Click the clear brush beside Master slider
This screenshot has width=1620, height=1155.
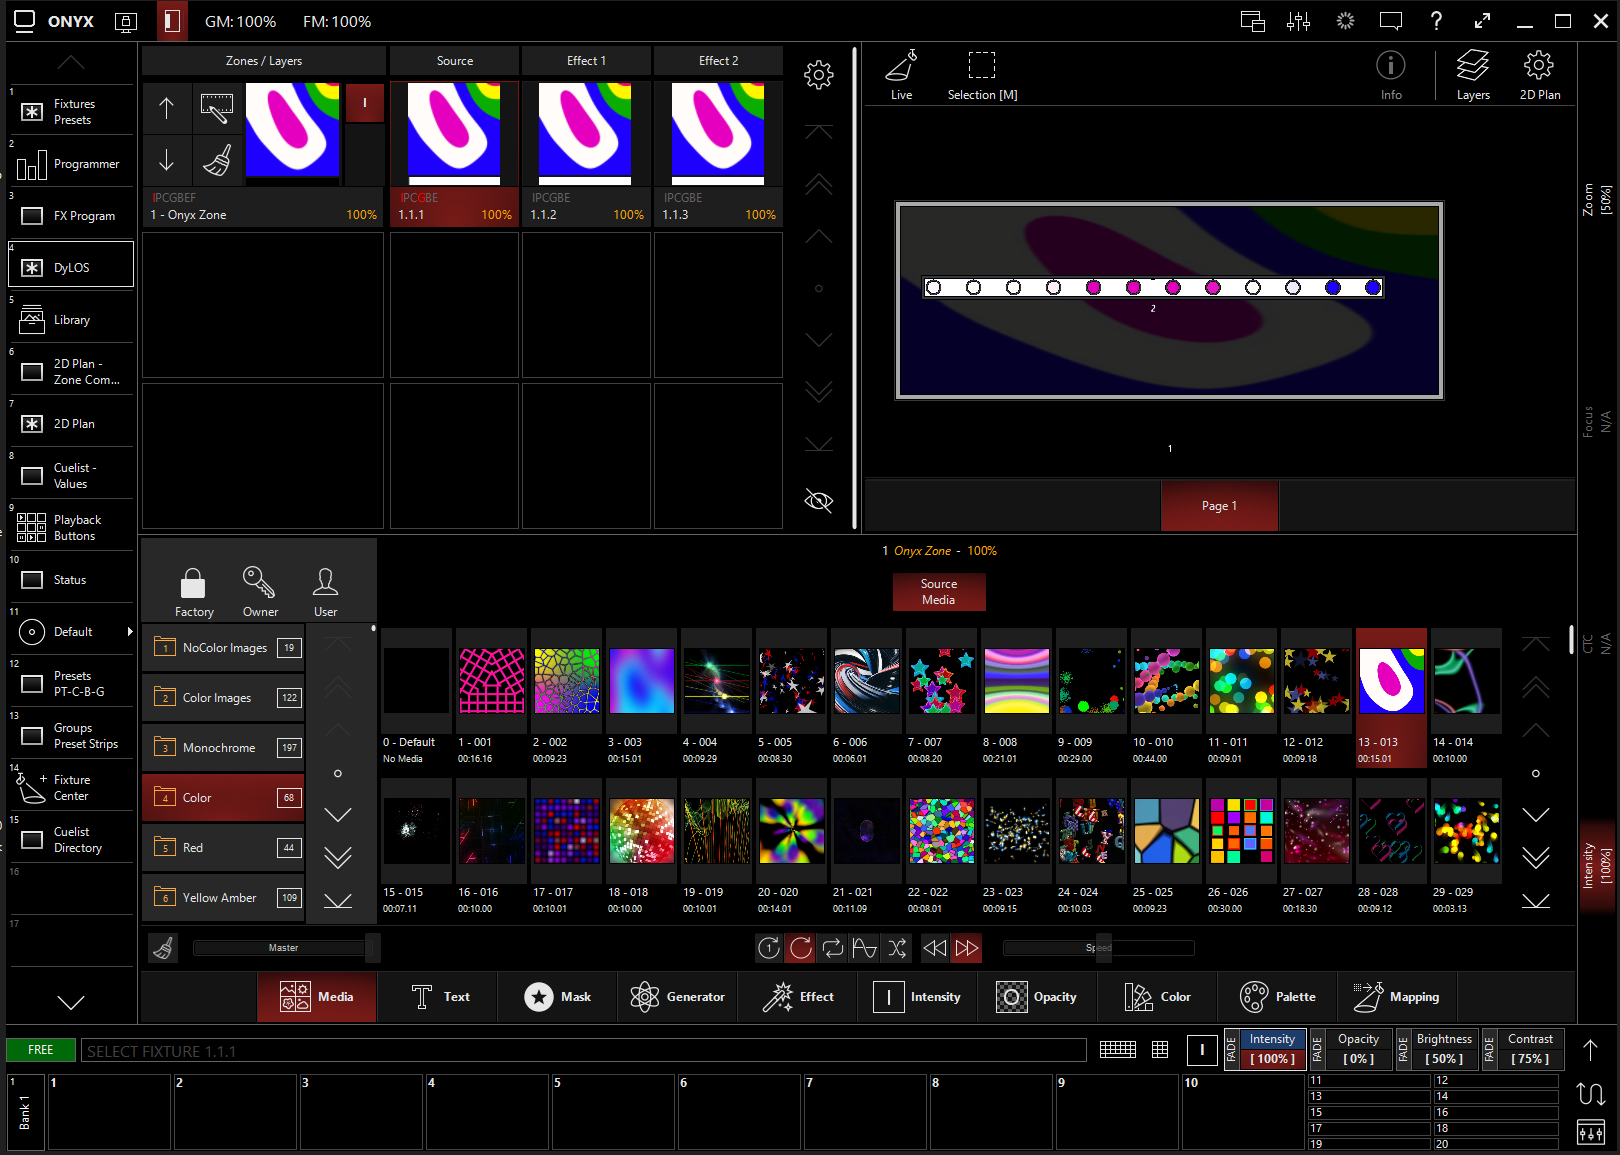(x=163, y=948)
